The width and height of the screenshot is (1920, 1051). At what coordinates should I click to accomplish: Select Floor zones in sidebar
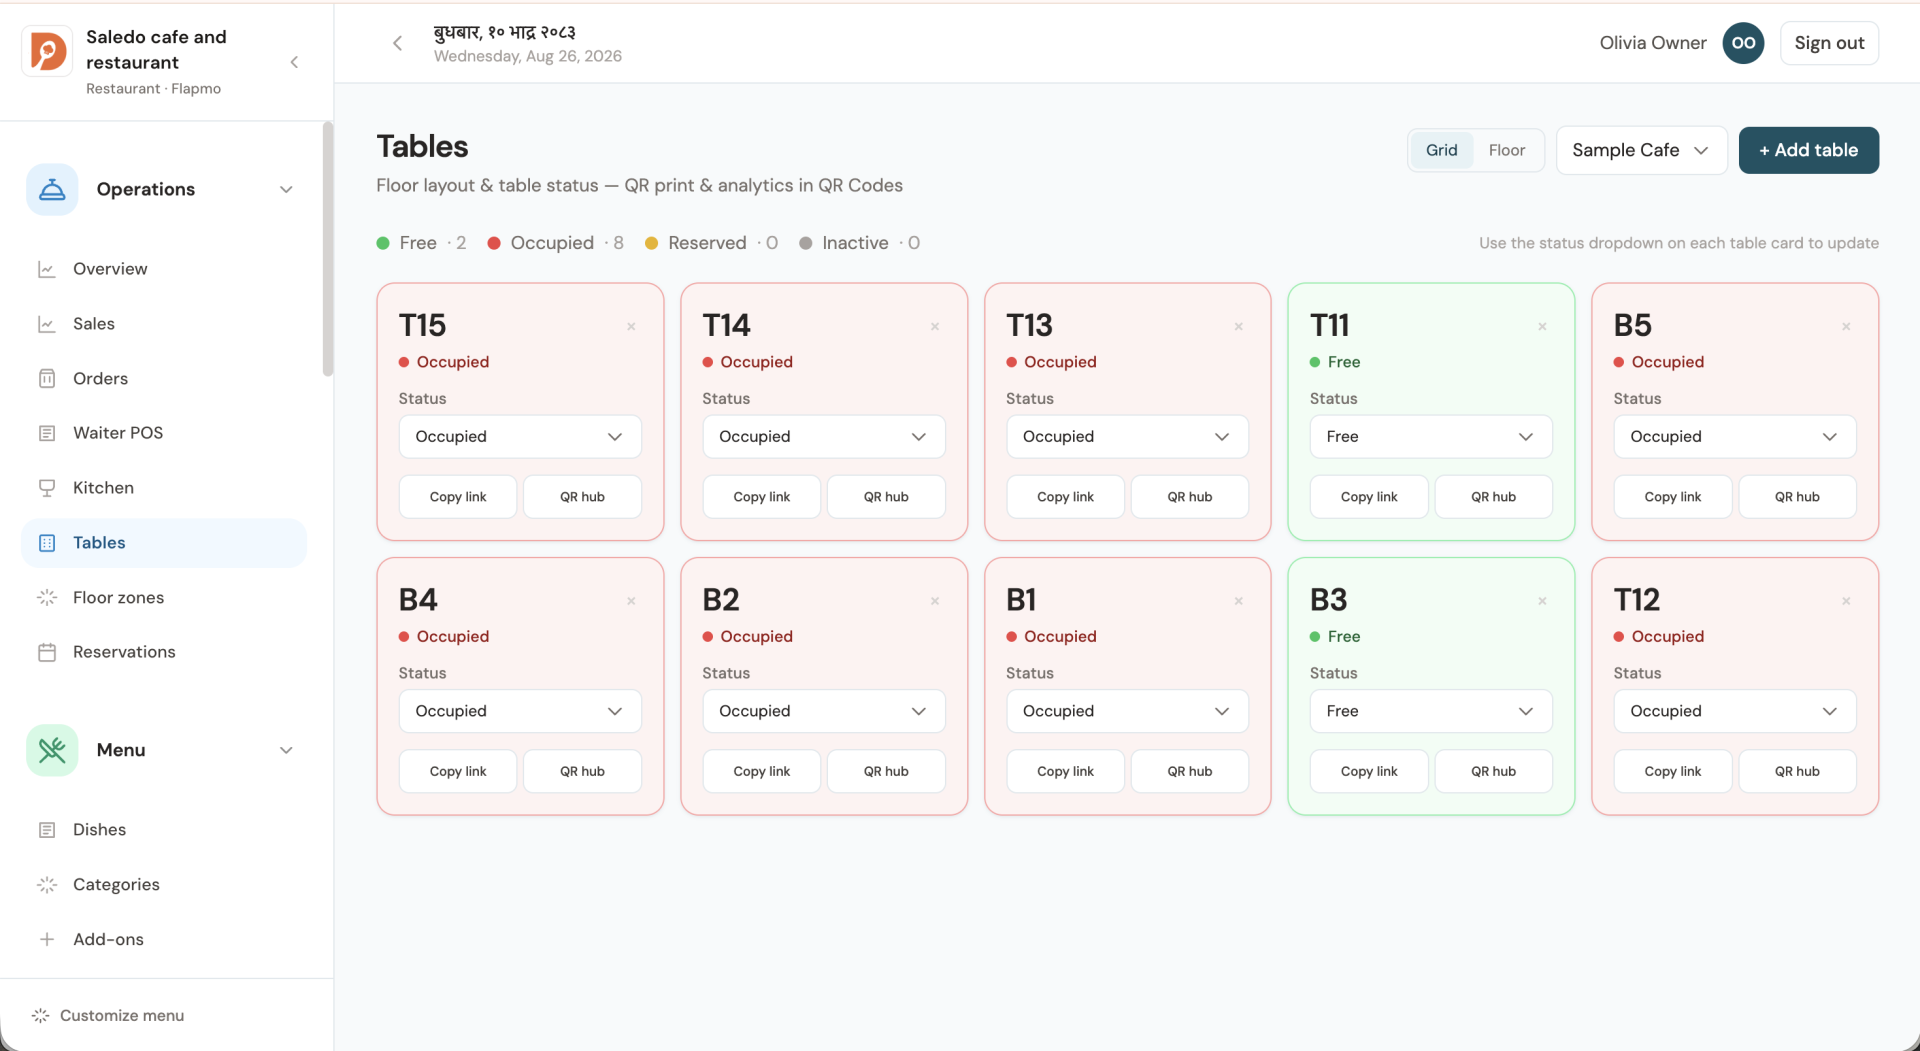(x=164, y=598)
